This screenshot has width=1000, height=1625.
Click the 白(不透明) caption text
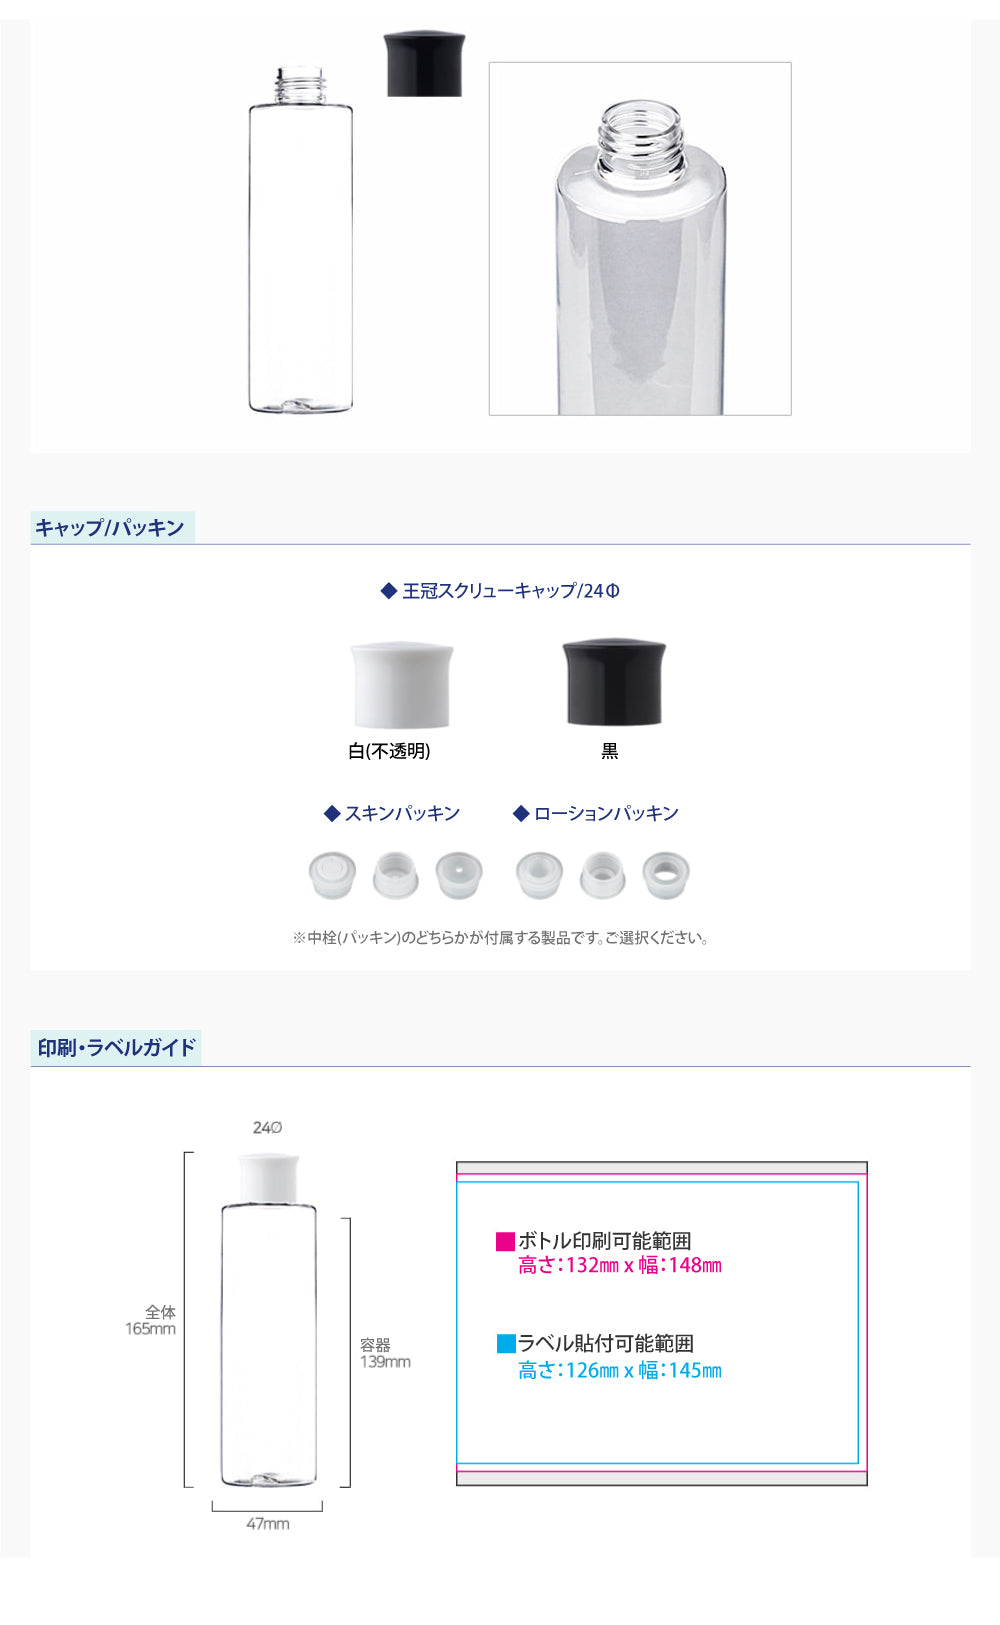389,751
